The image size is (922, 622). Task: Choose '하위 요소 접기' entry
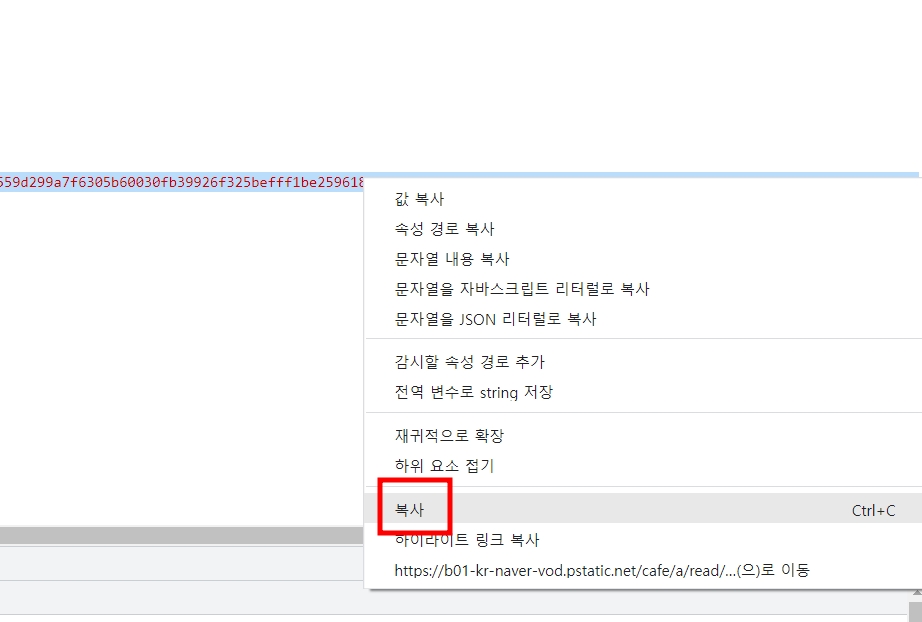[643, 466]
